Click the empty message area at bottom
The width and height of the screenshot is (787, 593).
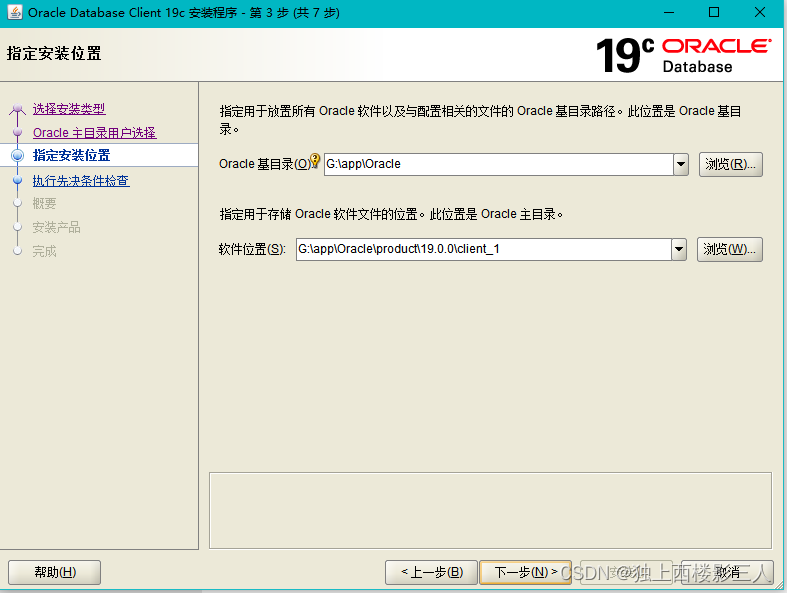pos(490,511)
